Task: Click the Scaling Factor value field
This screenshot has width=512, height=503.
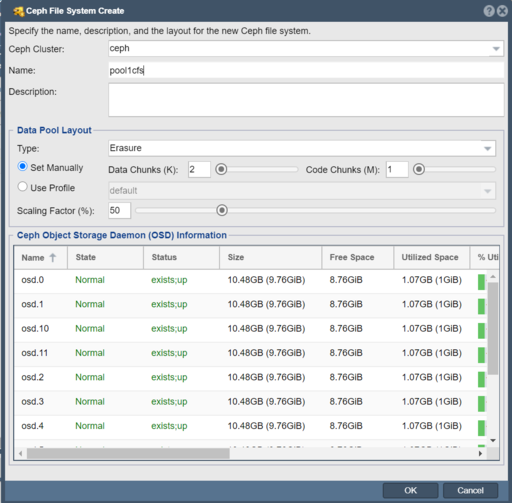Action: click(x=119, y=210)
